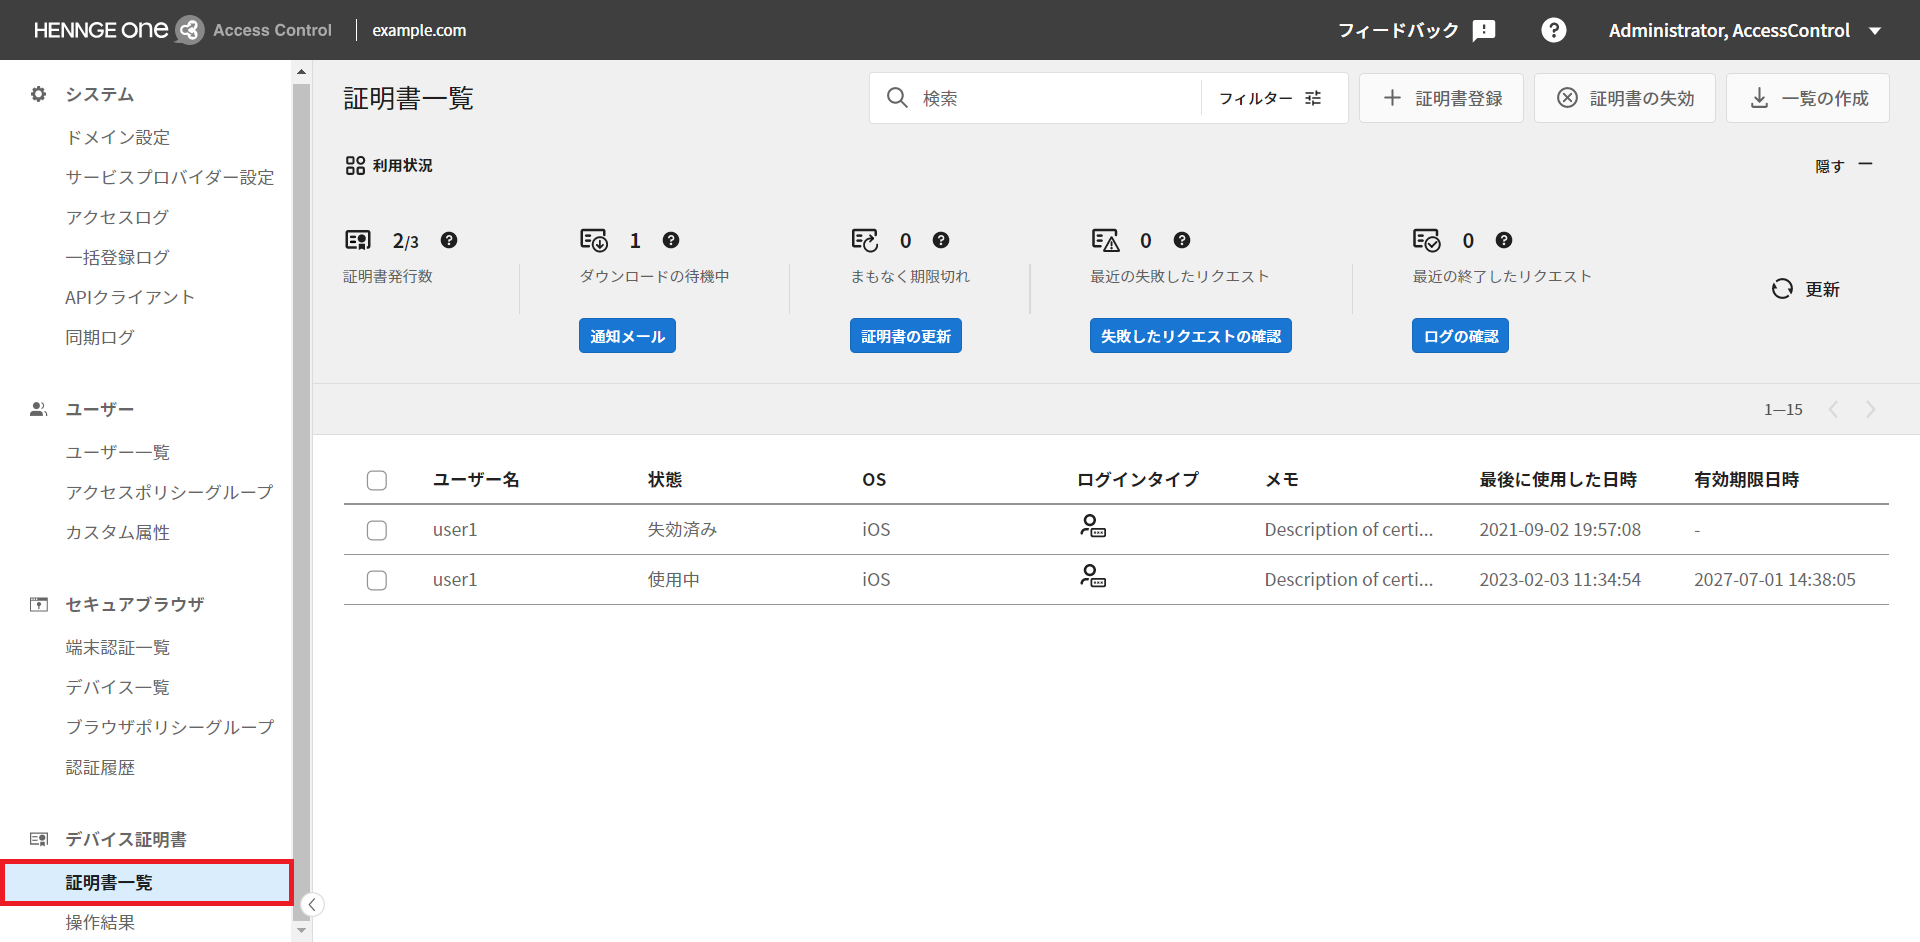Image resolution: width=1920 pixels, height=942 pixels.
Task: Click the 失敗したリクエストの確認 button
Action: click(x=1191, y=336)
